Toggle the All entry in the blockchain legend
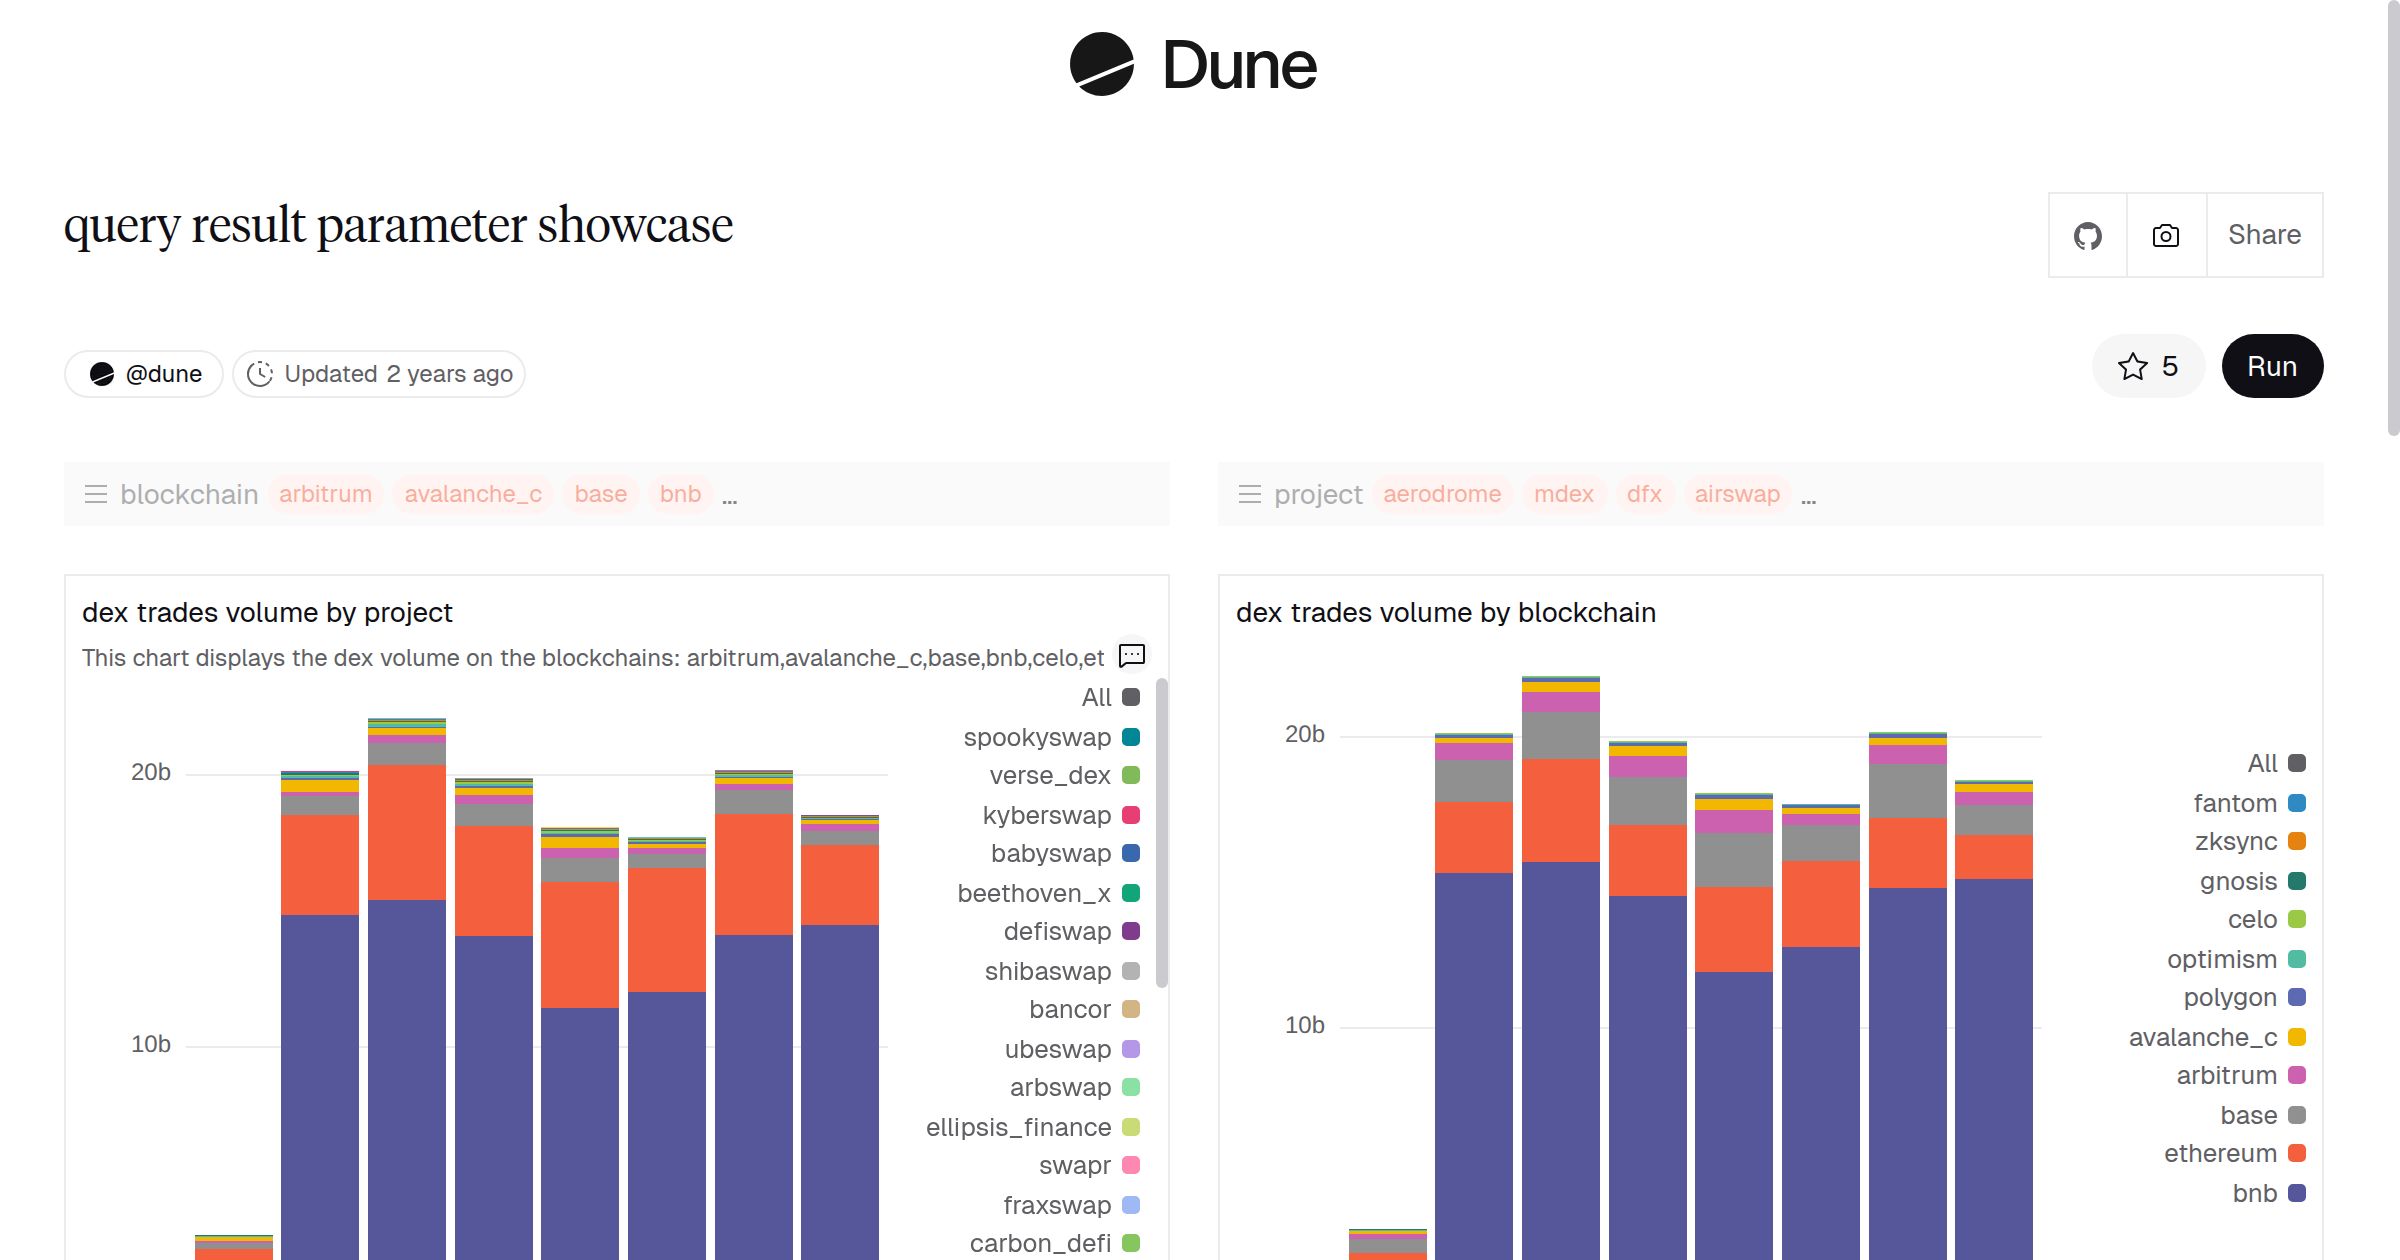Screen dimensions: 2400x1260 pyautogui.click(x=2262, y=763)
